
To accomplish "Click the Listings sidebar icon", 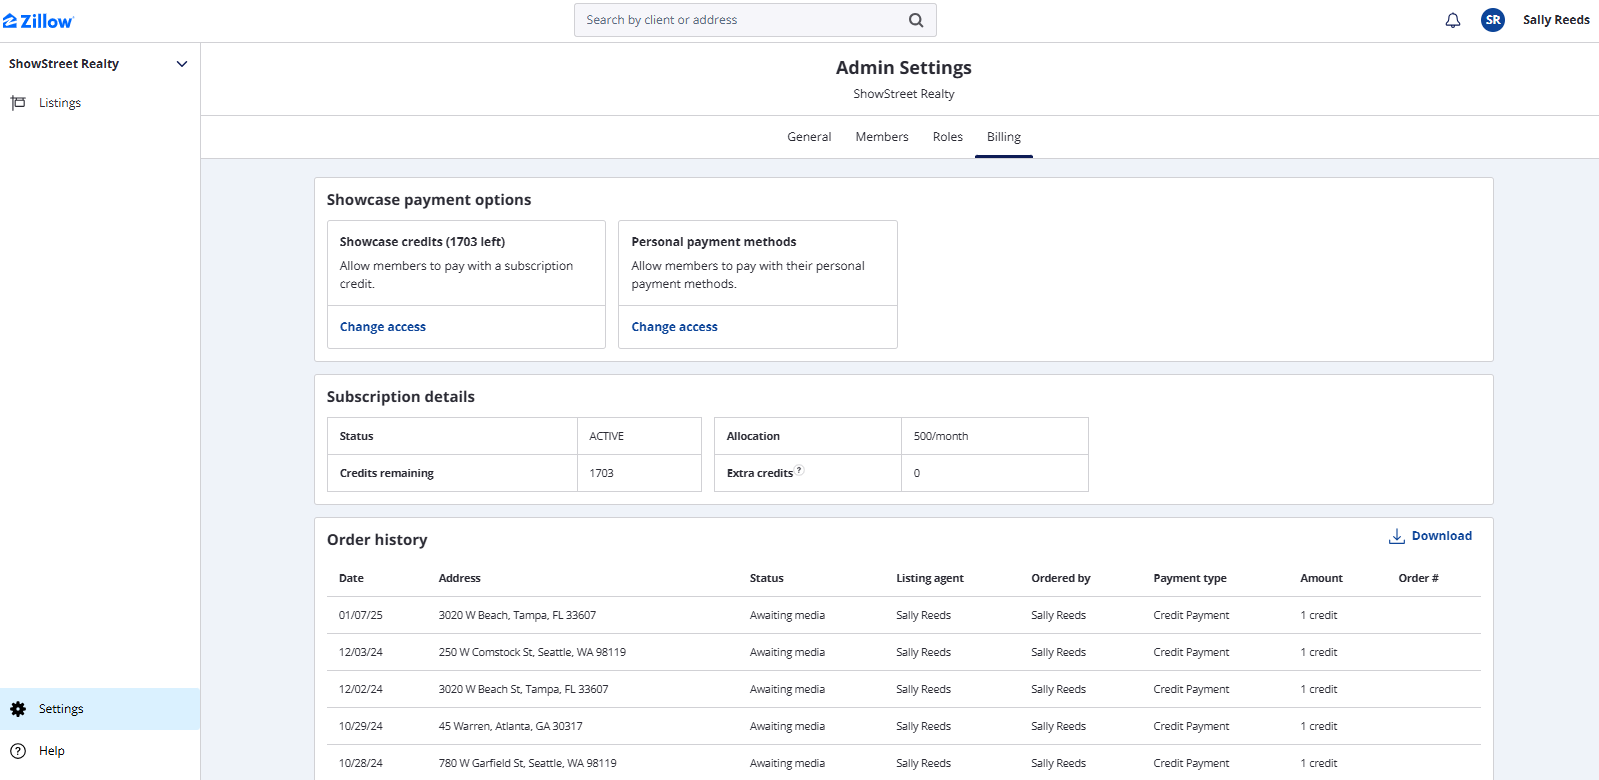I will [18, 103].
